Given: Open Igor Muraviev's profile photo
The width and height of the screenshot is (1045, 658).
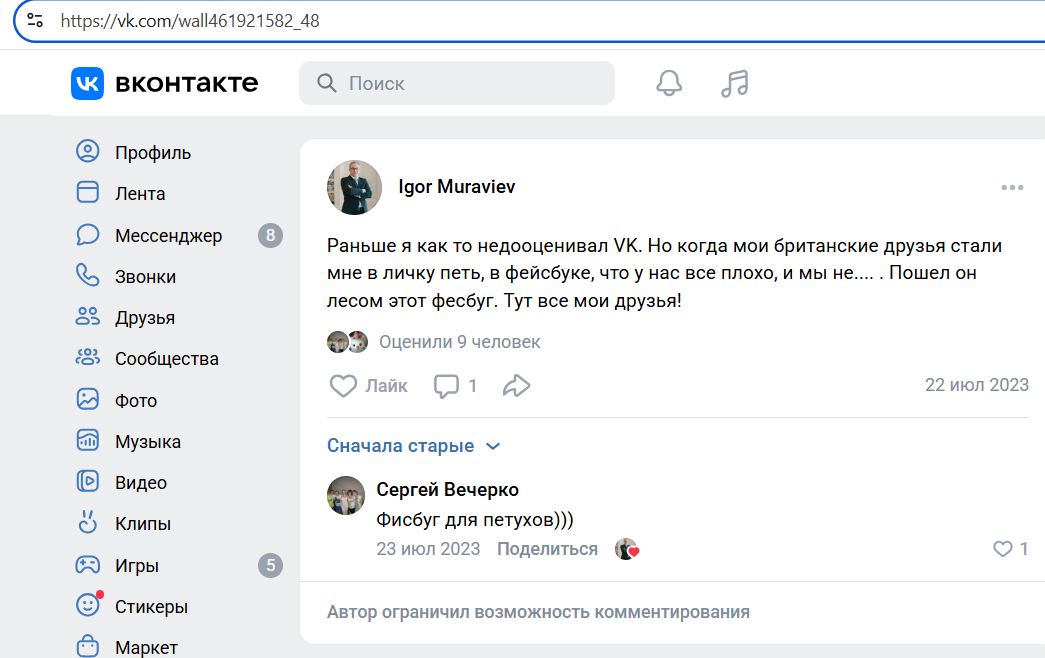Looking at the screenshot, I should [352, 187].
